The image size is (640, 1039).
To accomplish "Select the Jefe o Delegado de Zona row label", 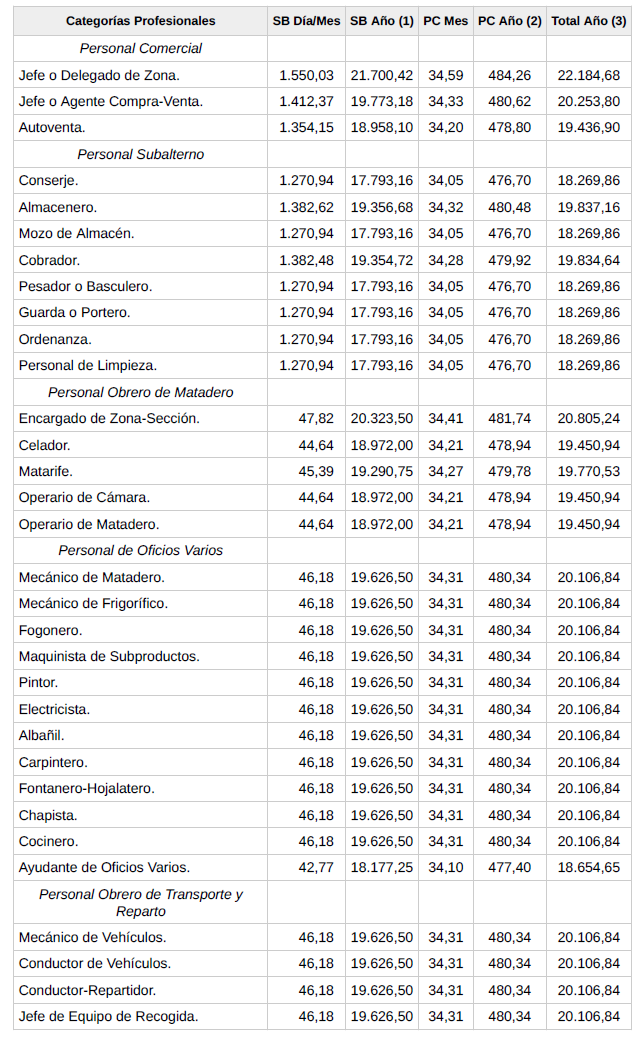I will [99, 75].
